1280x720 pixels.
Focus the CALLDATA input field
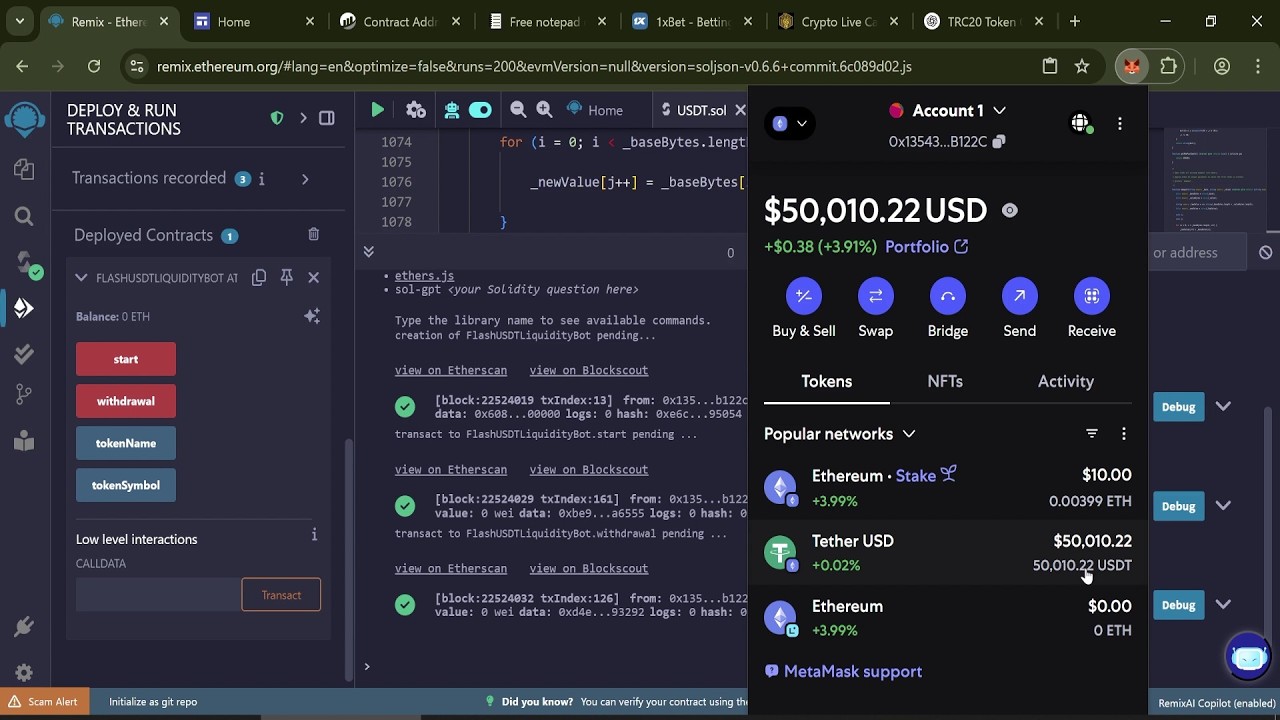[158, 595]
